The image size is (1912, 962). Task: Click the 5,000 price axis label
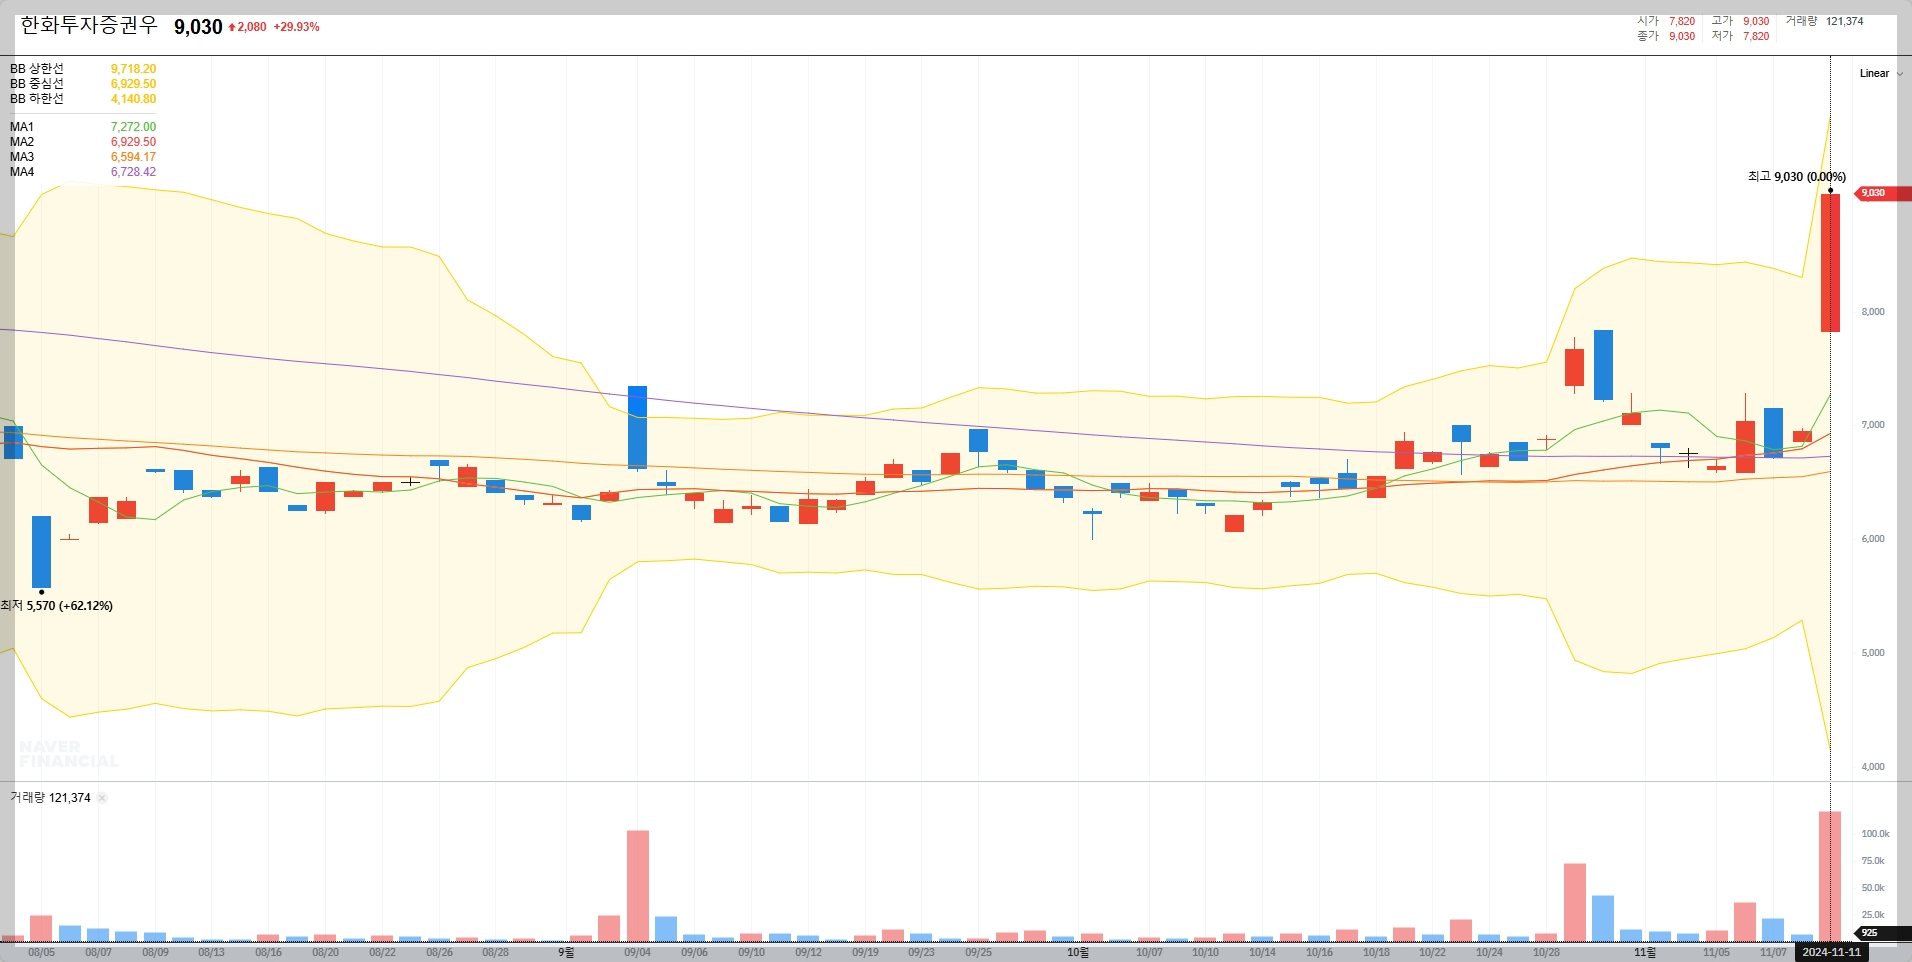(x=1873, y=653)
